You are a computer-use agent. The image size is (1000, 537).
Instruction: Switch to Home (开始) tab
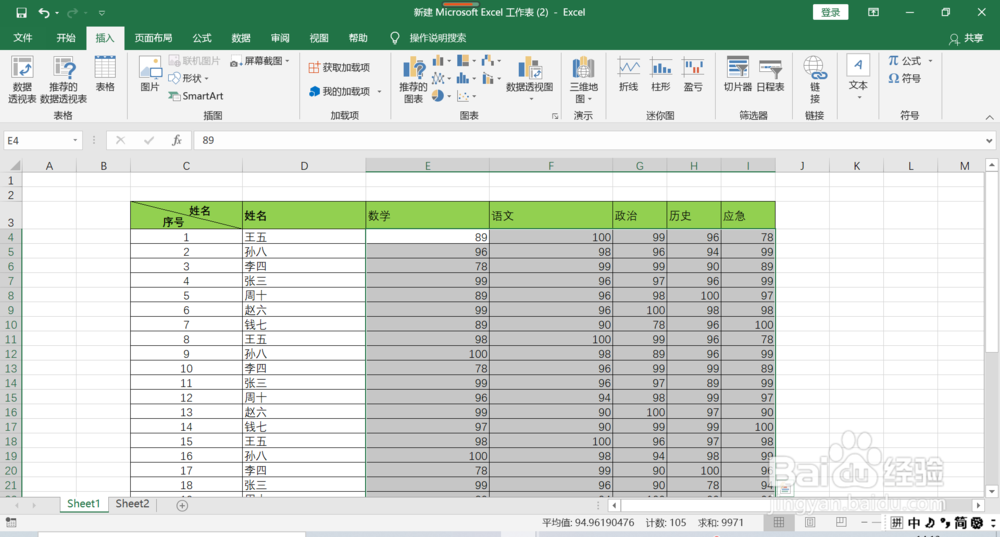tap(66, 38)
